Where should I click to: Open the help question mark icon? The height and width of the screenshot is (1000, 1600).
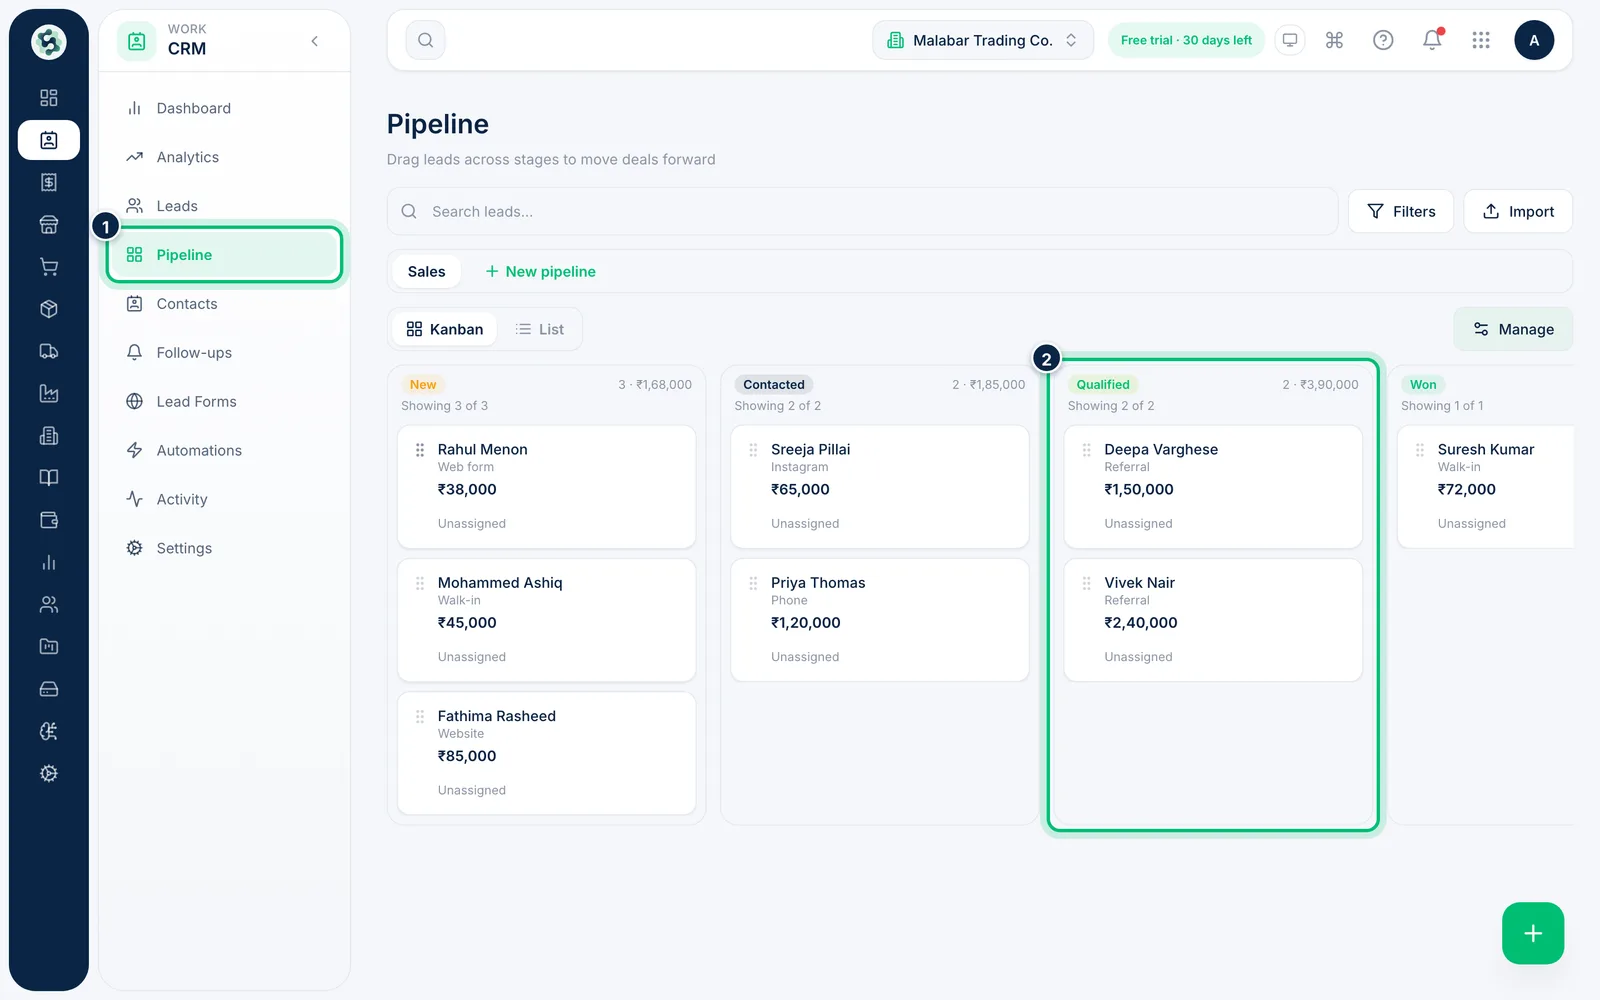[1383, 40]
